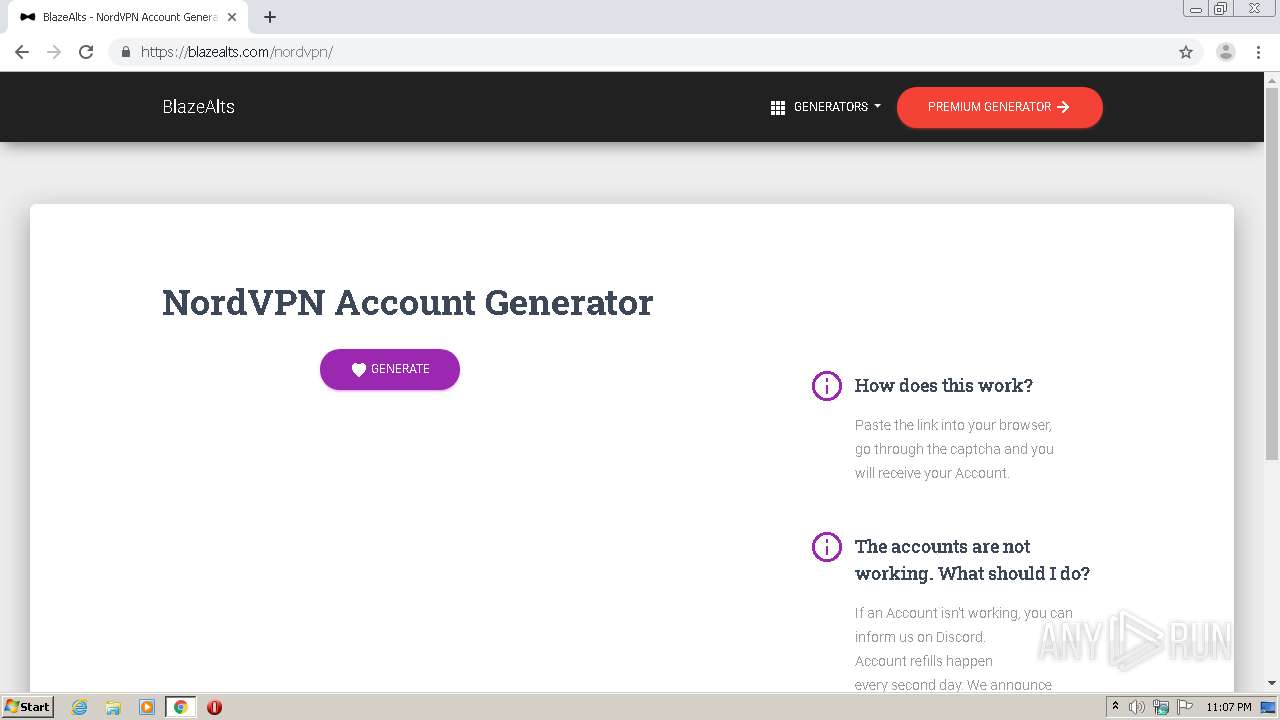Select the BlazeAlts NordVPN tab
This screenshot has height=720, width=1280.
coord(126,17)
